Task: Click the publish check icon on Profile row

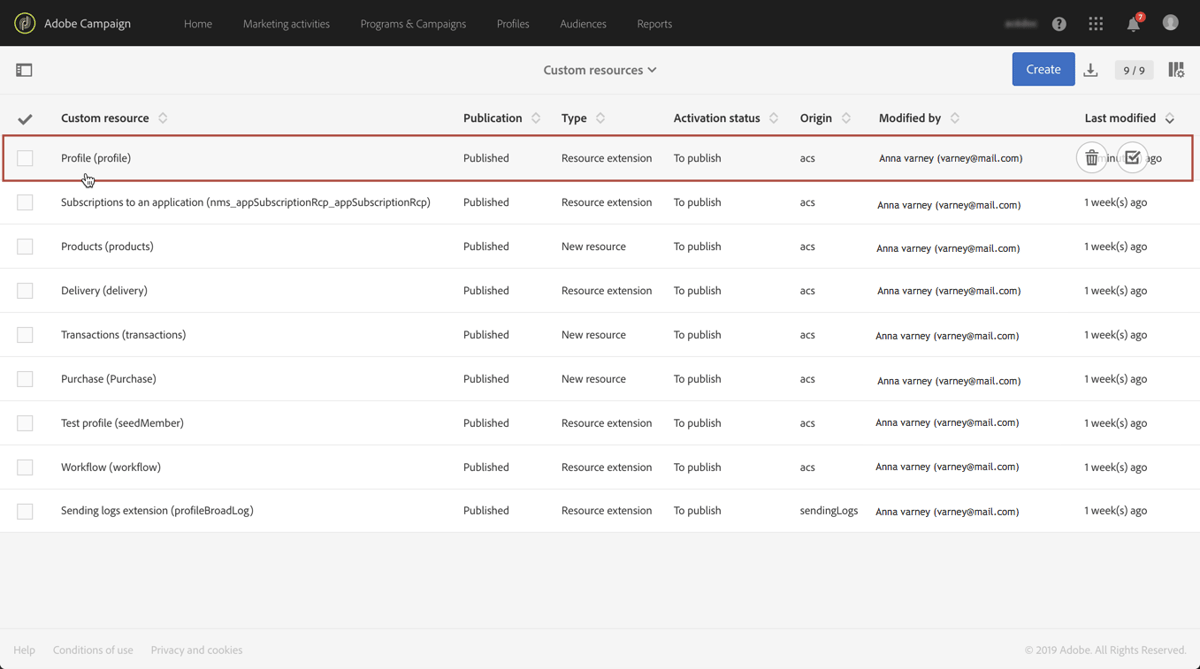Action: point(1133,157)
